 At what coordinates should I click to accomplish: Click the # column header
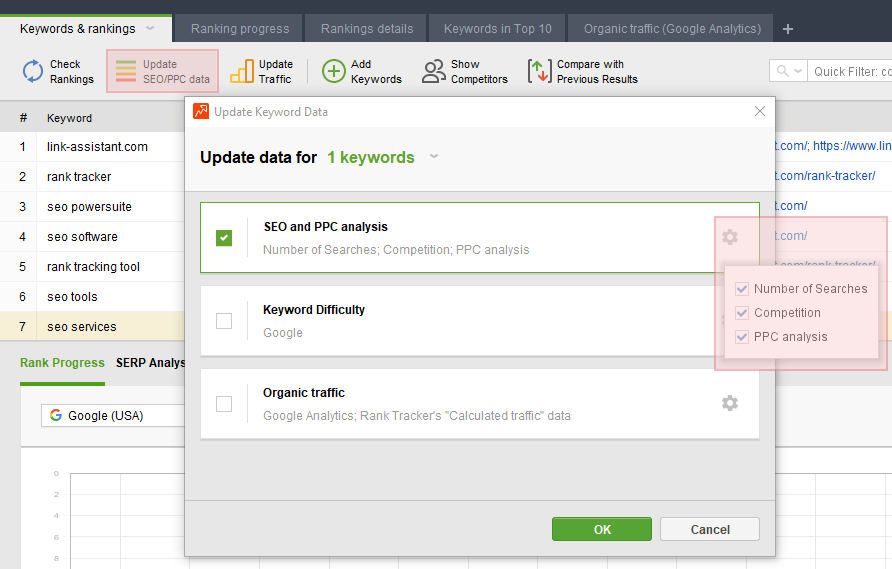point(23,118)
